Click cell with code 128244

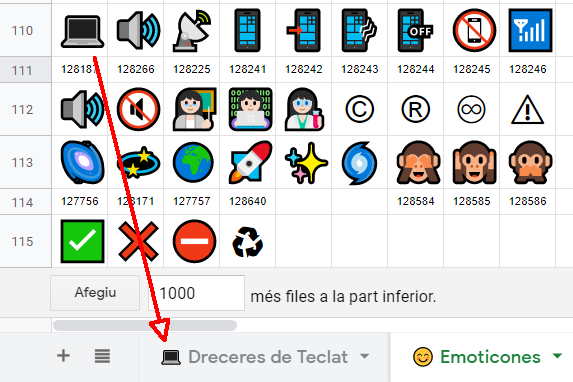[415, 69]
